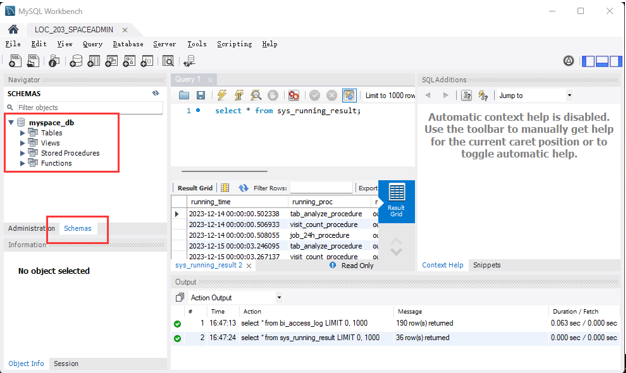The image size is (626, 373).
Task: Toggle automatic context help
Action: 483,95
